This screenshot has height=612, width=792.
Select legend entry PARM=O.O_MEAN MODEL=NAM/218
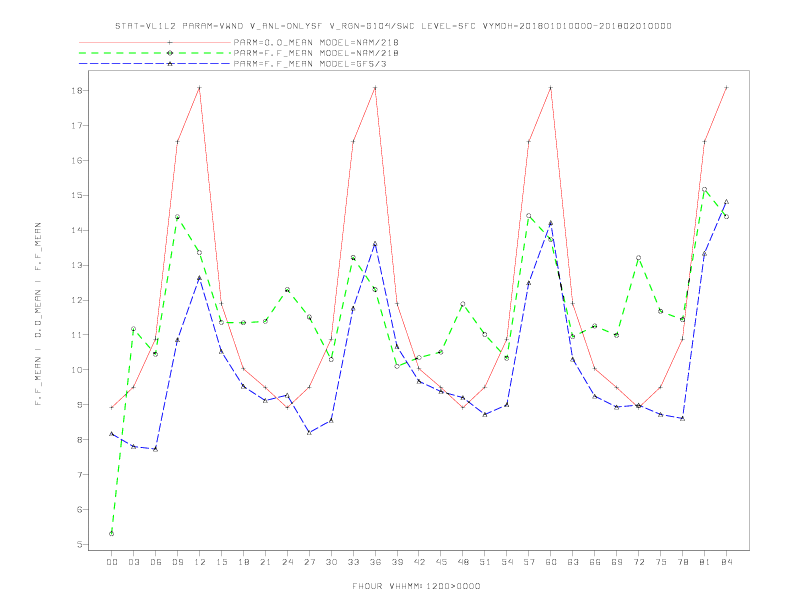(x=316, y=42)
